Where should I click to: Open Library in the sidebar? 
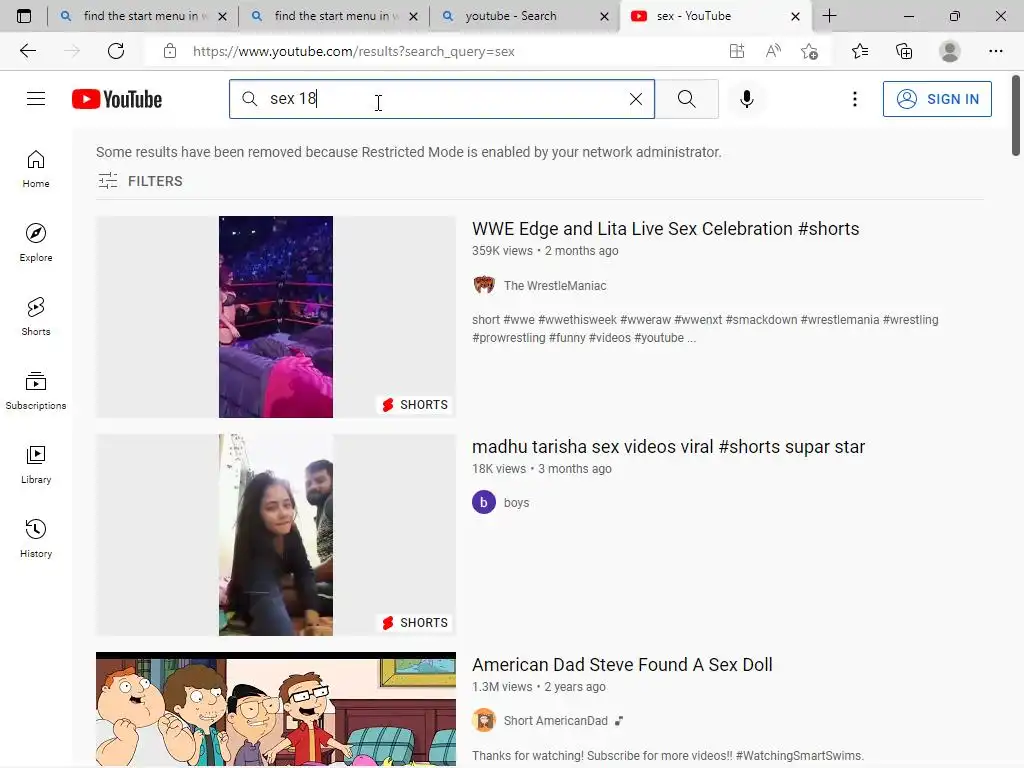[36, 464]
